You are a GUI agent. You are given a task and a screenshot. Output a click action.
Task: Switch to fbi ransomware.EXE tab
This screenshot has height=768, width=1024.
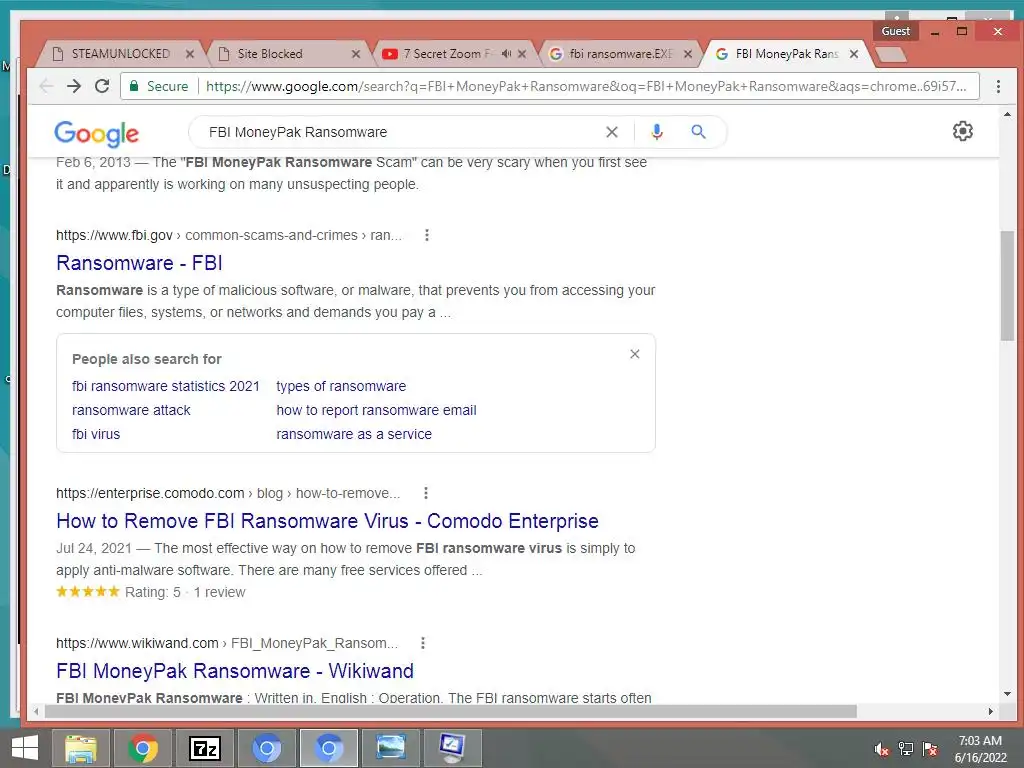point(620,54)
